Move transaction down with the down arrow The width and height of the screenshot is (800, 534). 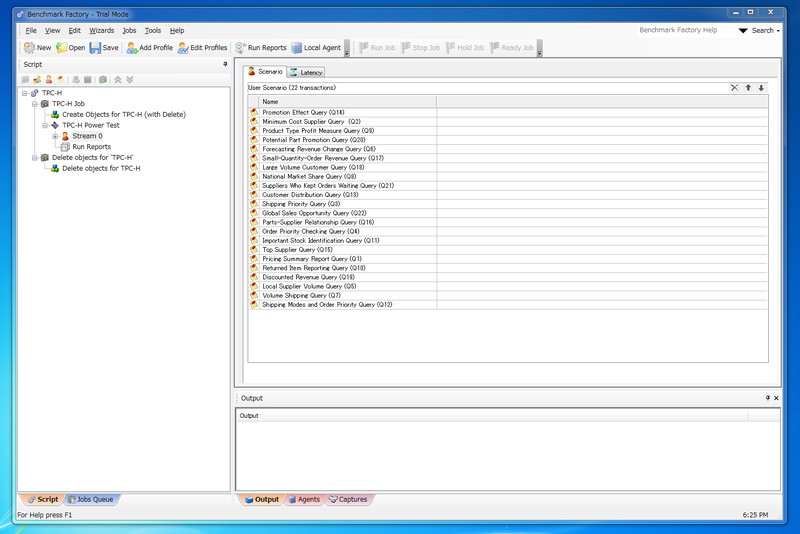point(761,88)
